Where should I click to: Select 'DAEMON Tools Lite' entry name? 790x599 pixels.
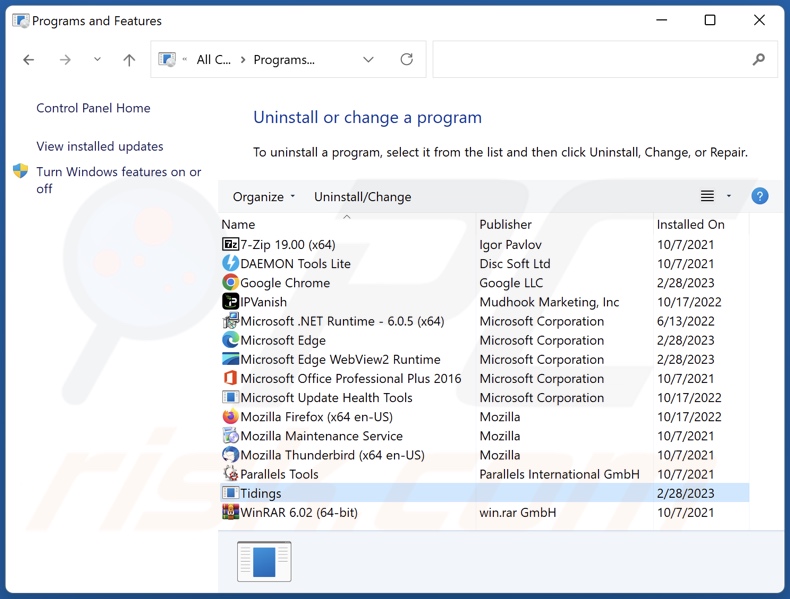295,263
